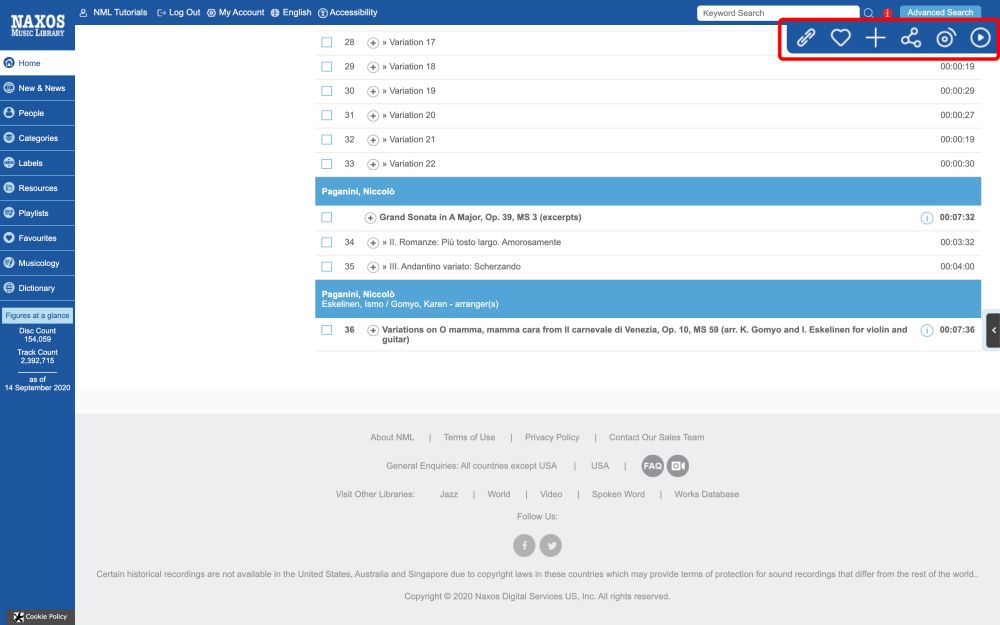Select checkbox for track 34 Romanze

click(x=327, y=242)
